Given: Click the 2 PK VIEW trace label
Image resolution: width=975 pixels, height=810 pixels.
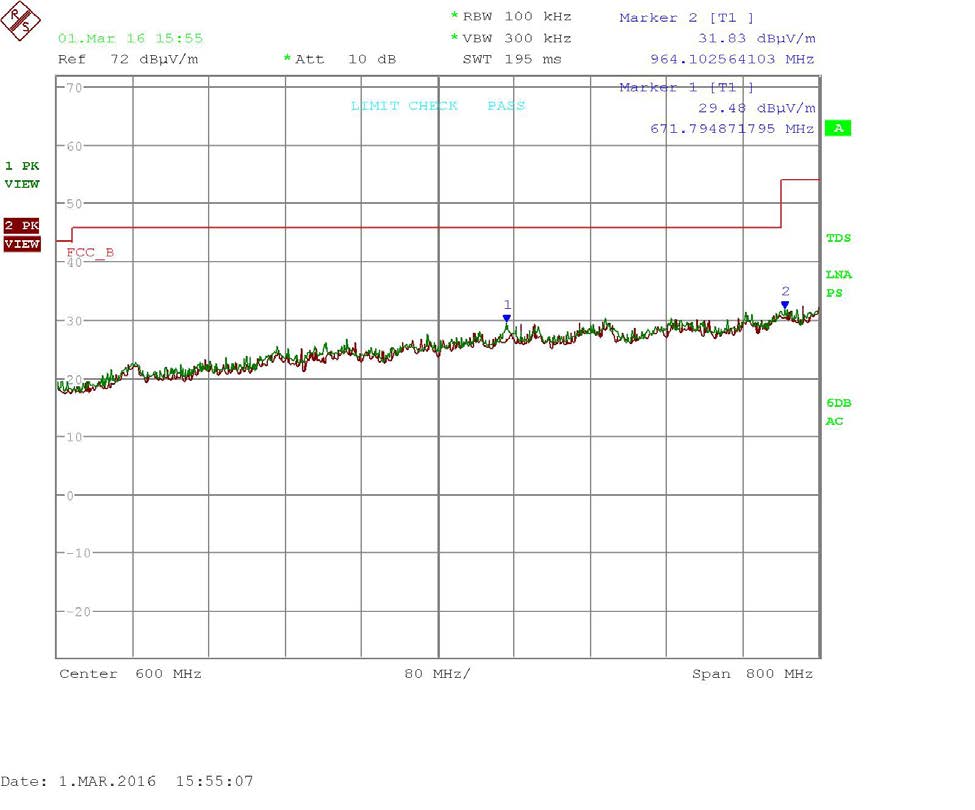Looking at the screenshot, I should 22,235.
